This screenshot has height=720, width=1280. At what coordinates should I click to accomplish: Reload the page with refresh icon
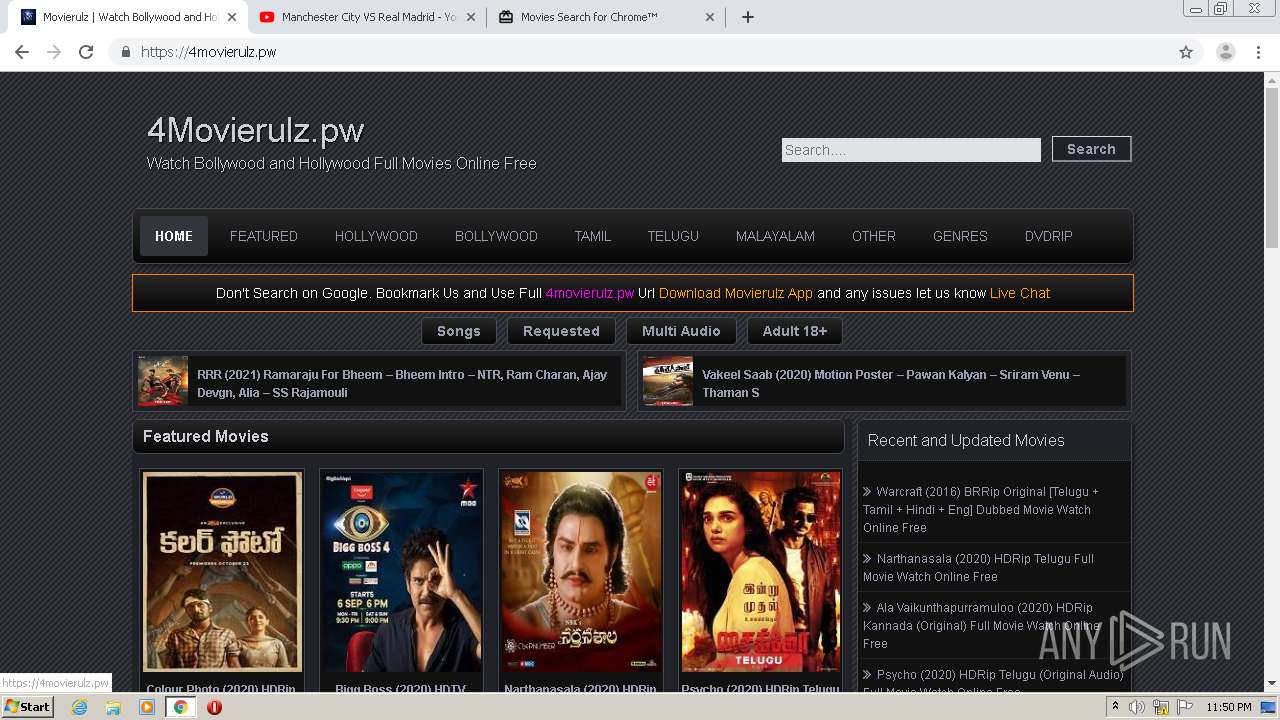[86, 52]
